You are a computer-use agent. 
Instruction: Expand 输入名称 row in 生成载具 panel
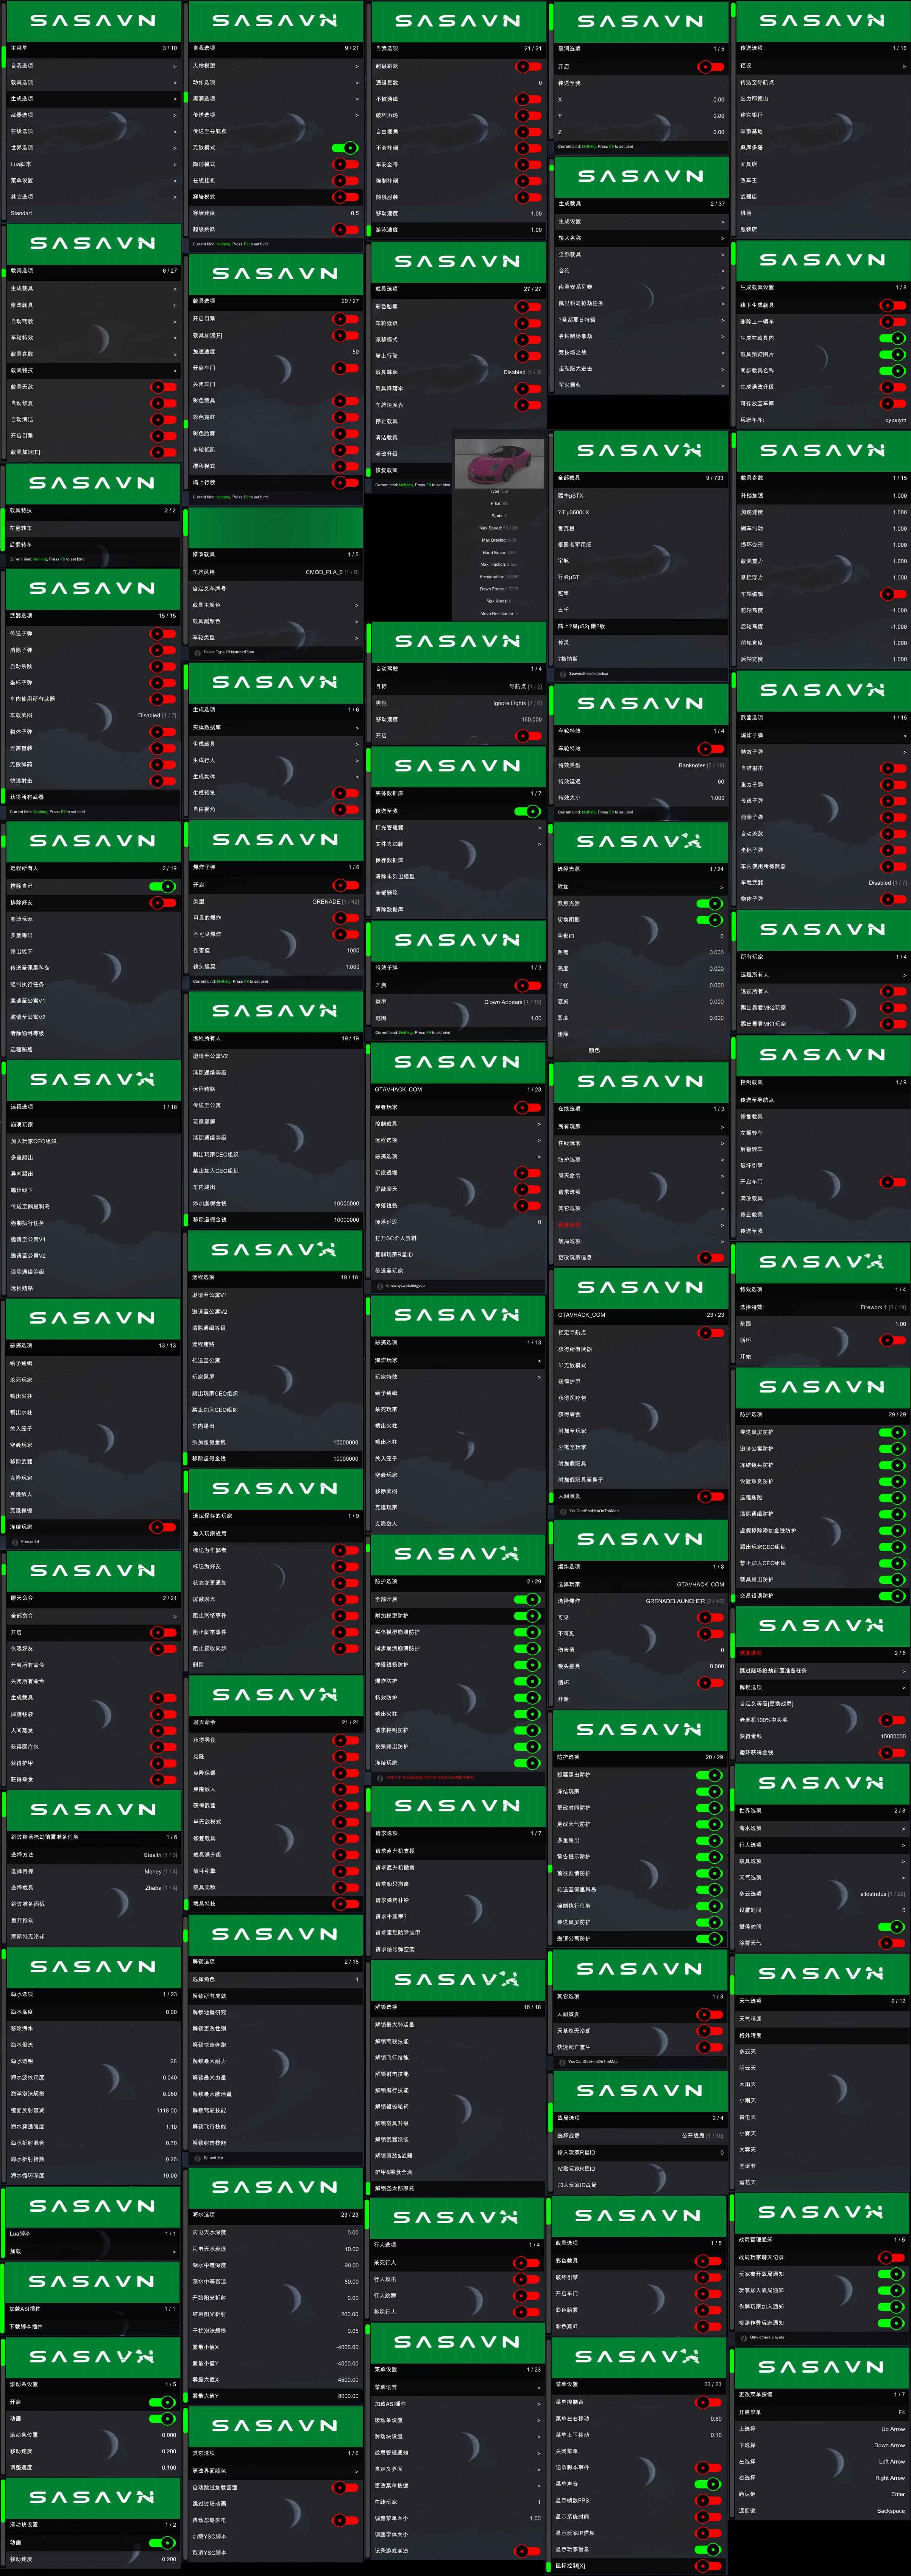640,238
